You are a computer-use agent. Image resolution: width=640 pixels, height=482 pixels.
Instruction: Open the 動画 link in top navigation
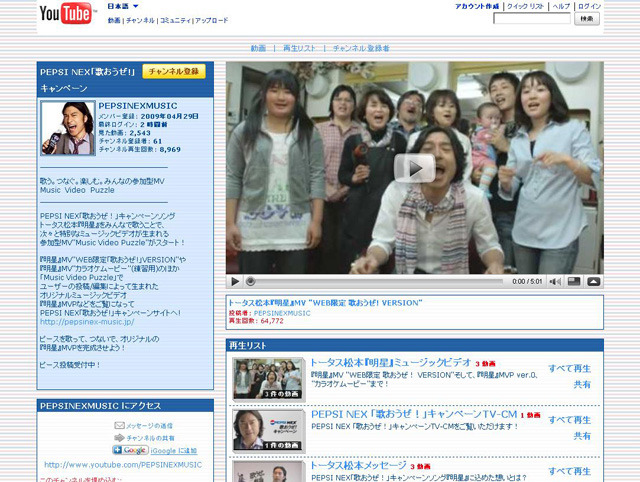(114, 20)
